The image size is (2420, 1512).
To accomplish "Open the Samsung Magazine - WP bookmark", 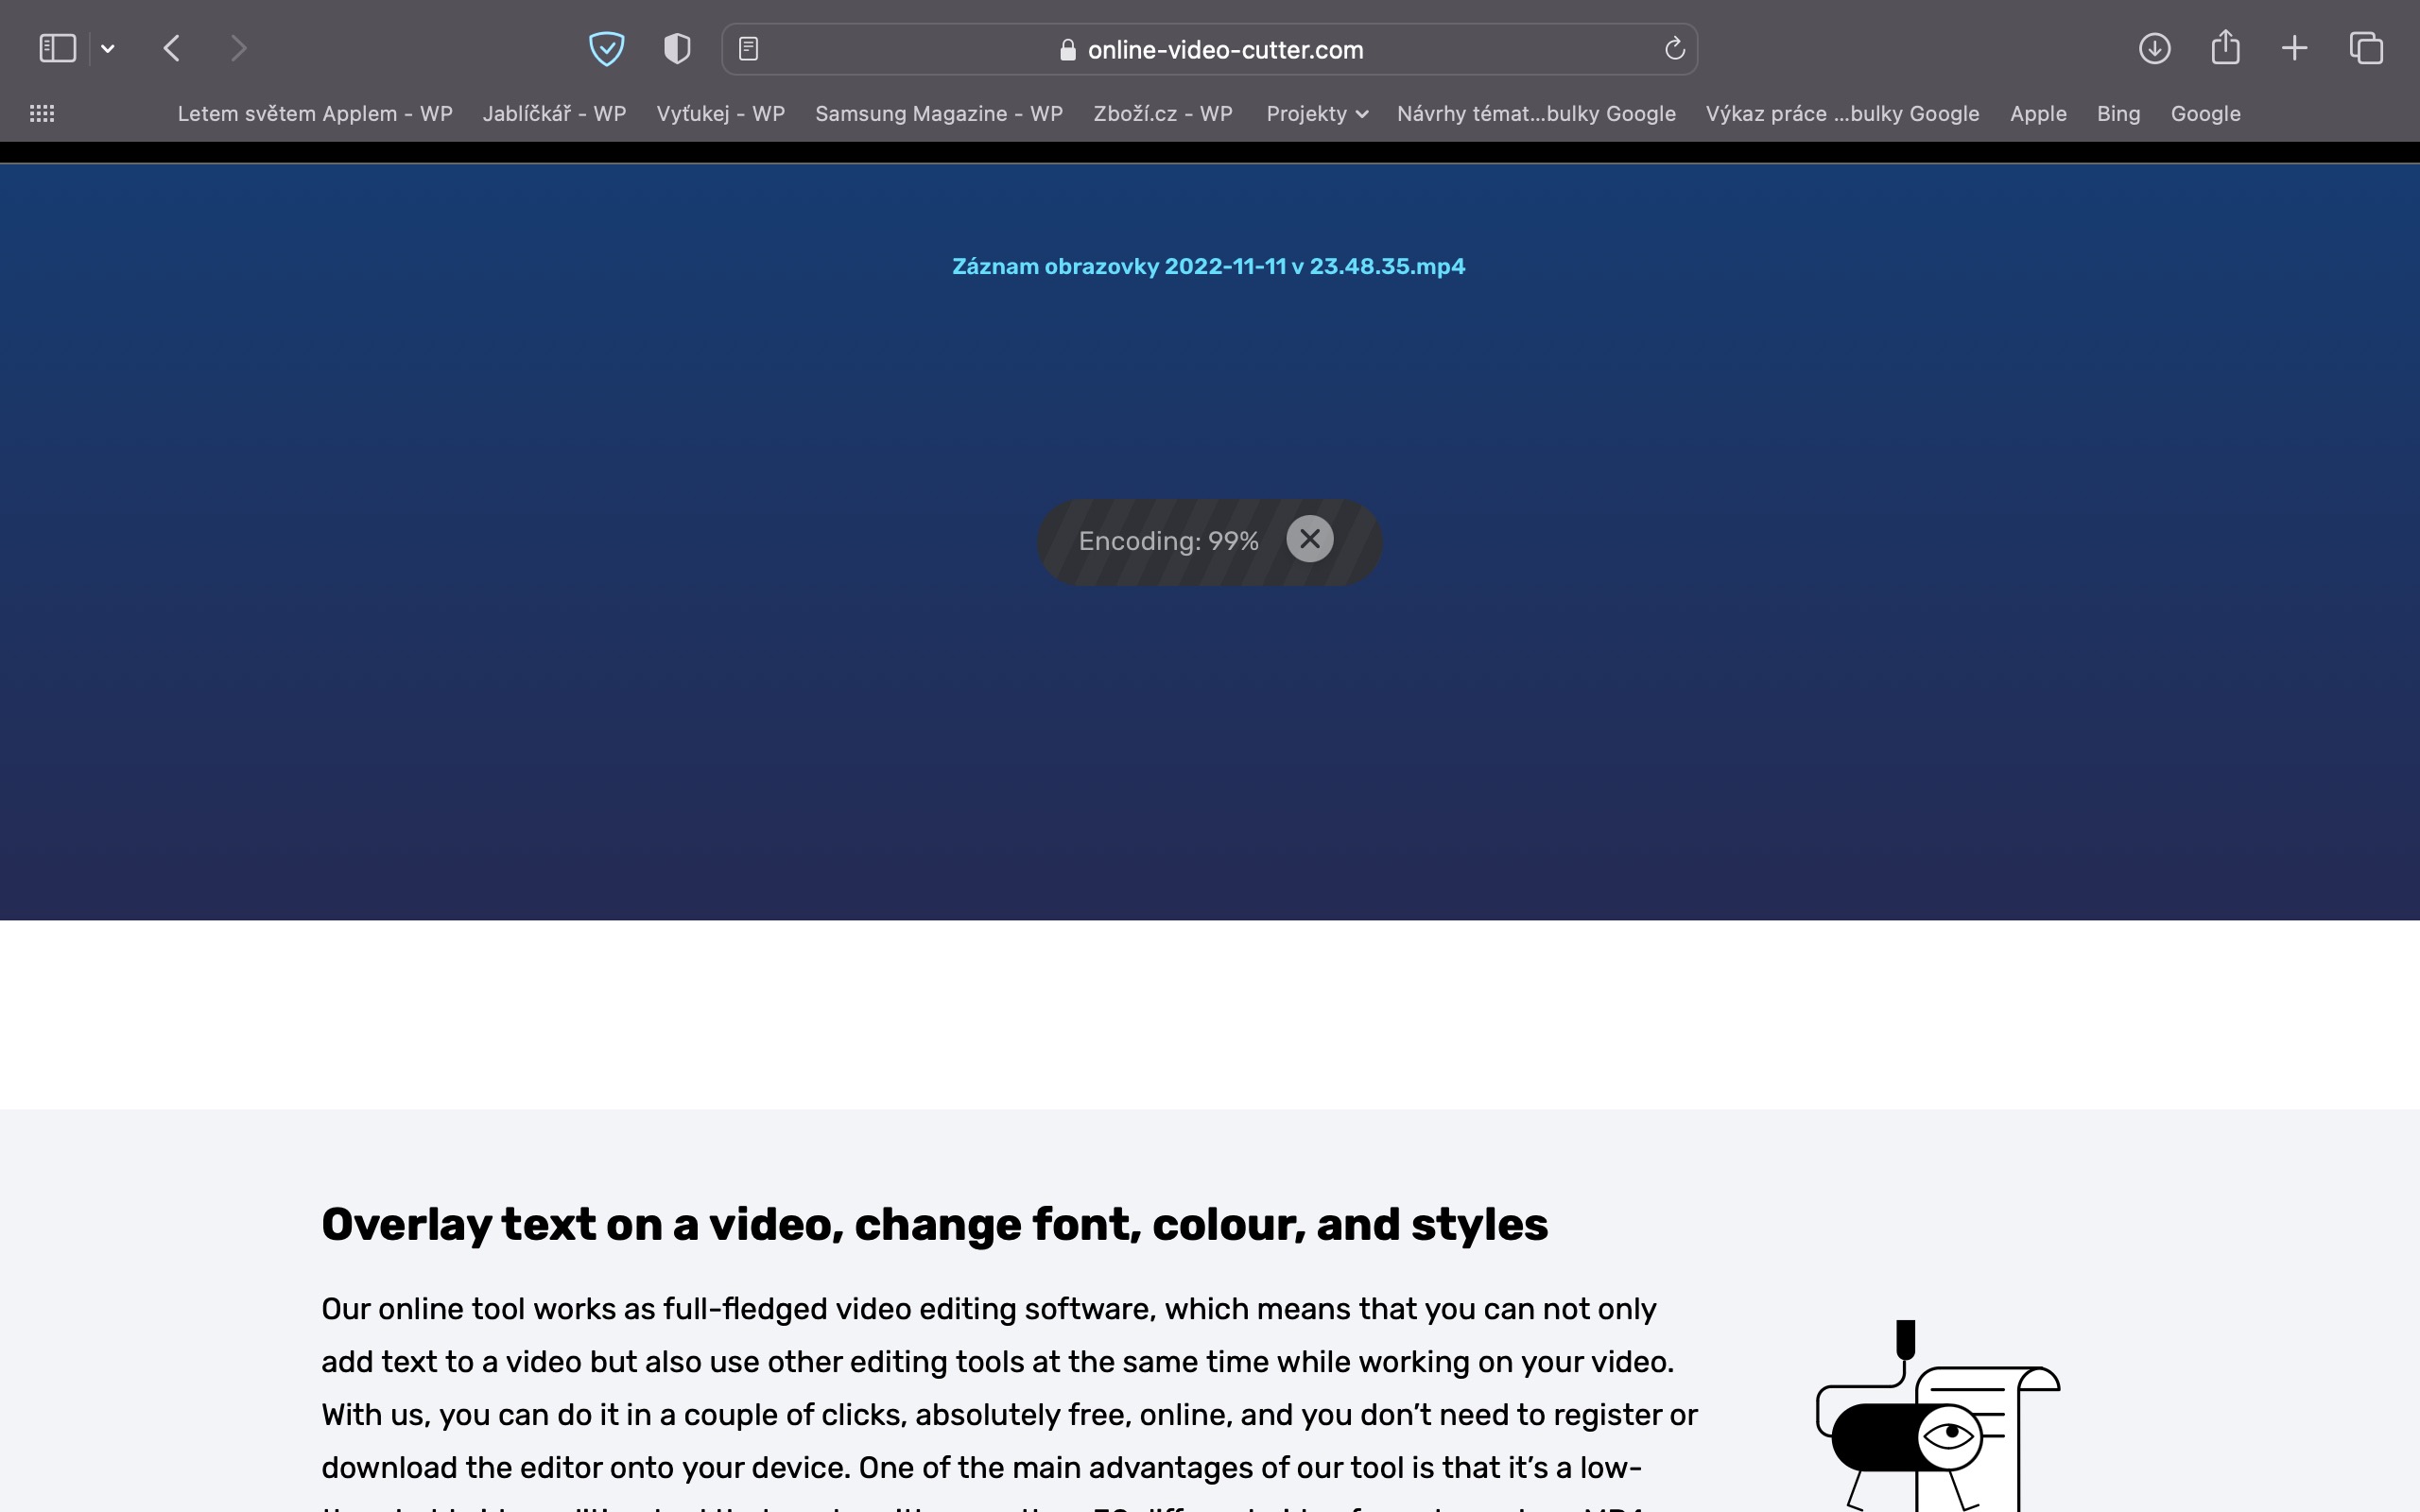I will (x=938, y=114).
